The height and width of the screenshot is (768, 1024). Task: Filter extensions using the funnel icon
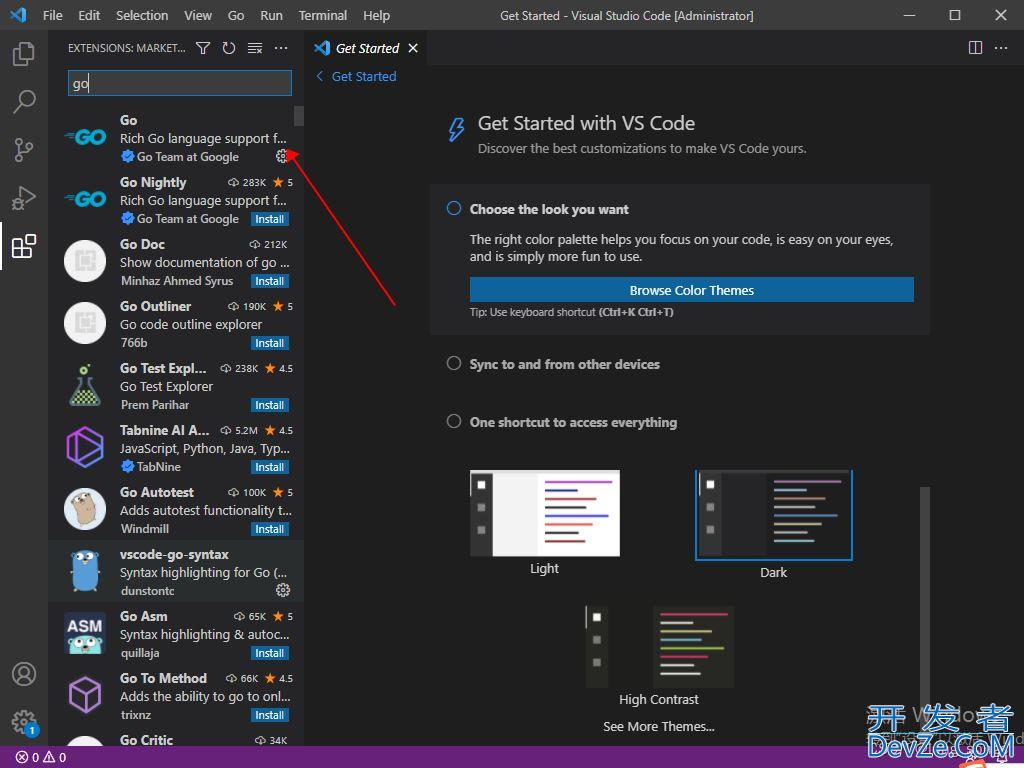point(203,48)
